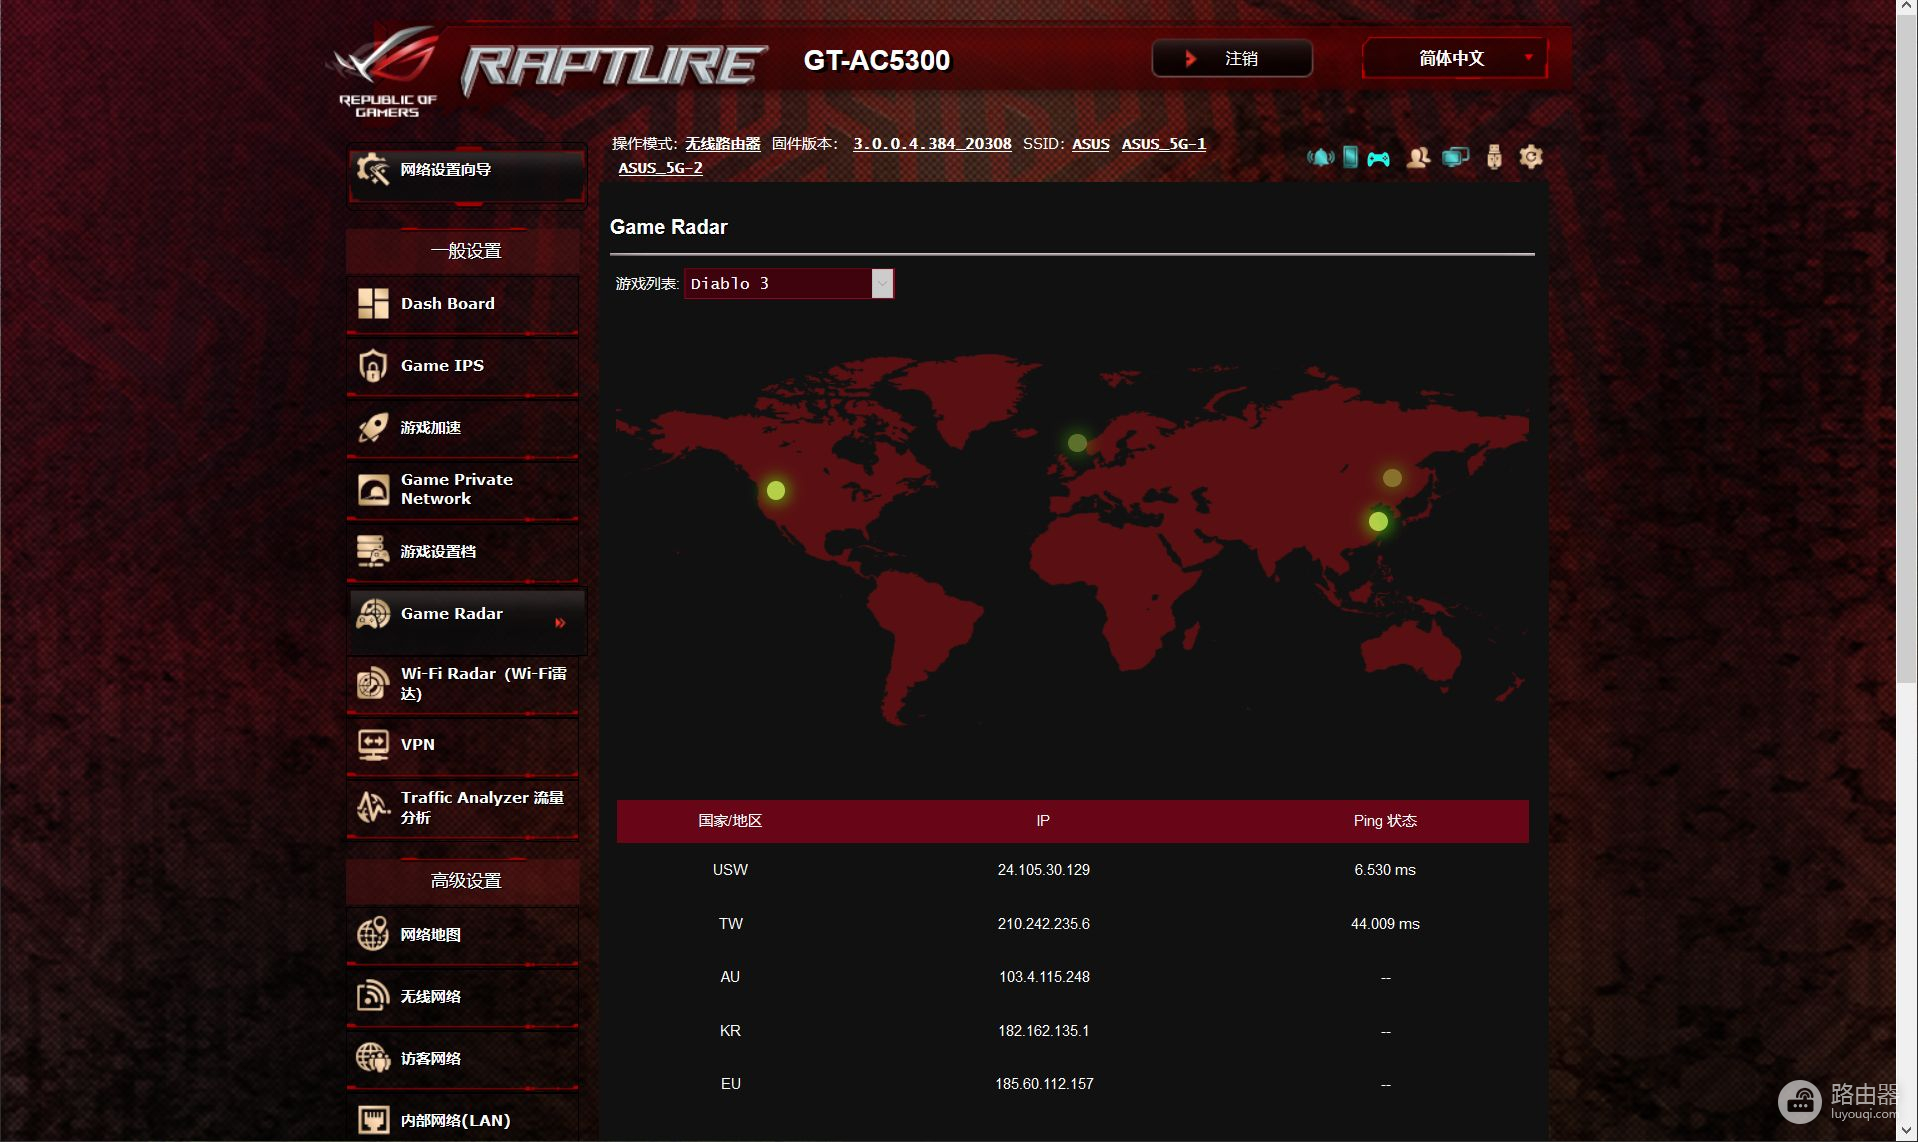The height and width of the screenshot is (1142, 1918).
Task: Click the Wi-Fi Radar sidebar icon
Action: tap(373, 683)
